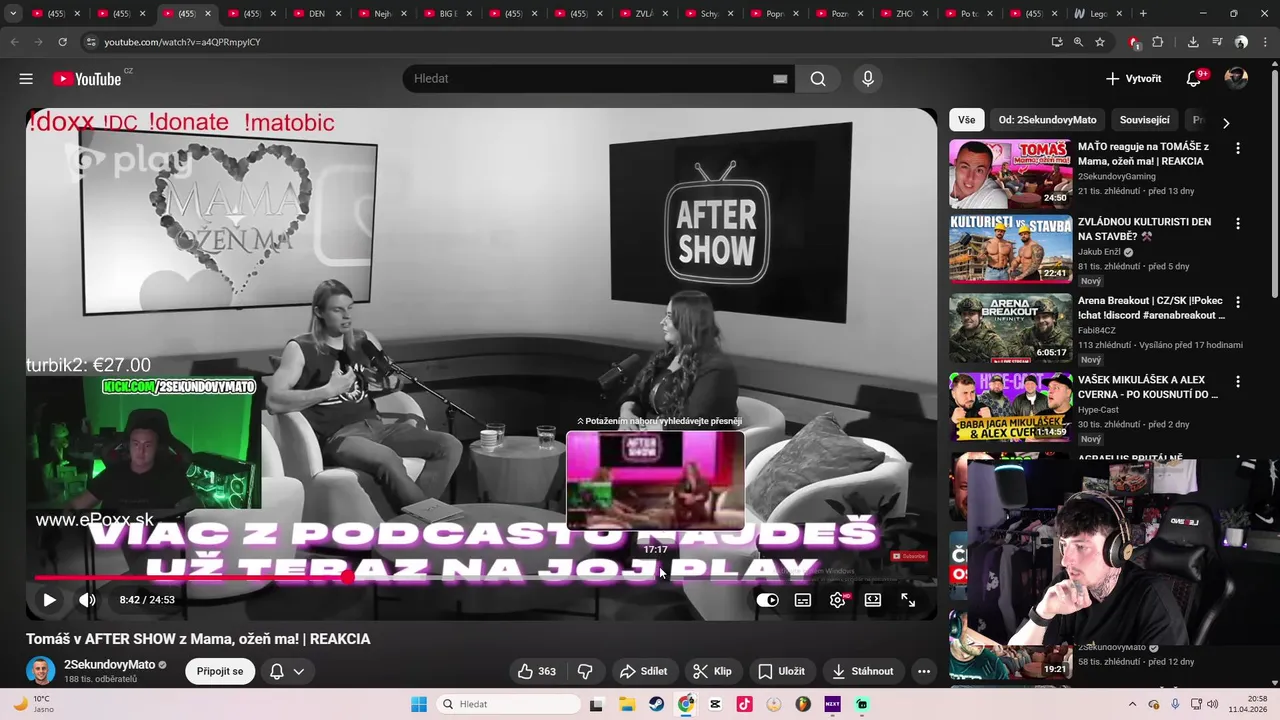
Task: Open browser downloads icon
Action: pyautogui.click(x=1193, y=42)
